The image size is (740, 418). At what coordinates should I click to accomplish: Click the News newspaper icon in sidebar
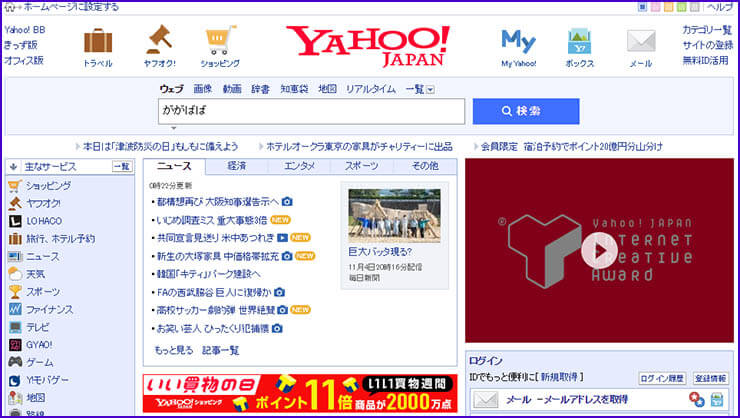click(15, 257)
